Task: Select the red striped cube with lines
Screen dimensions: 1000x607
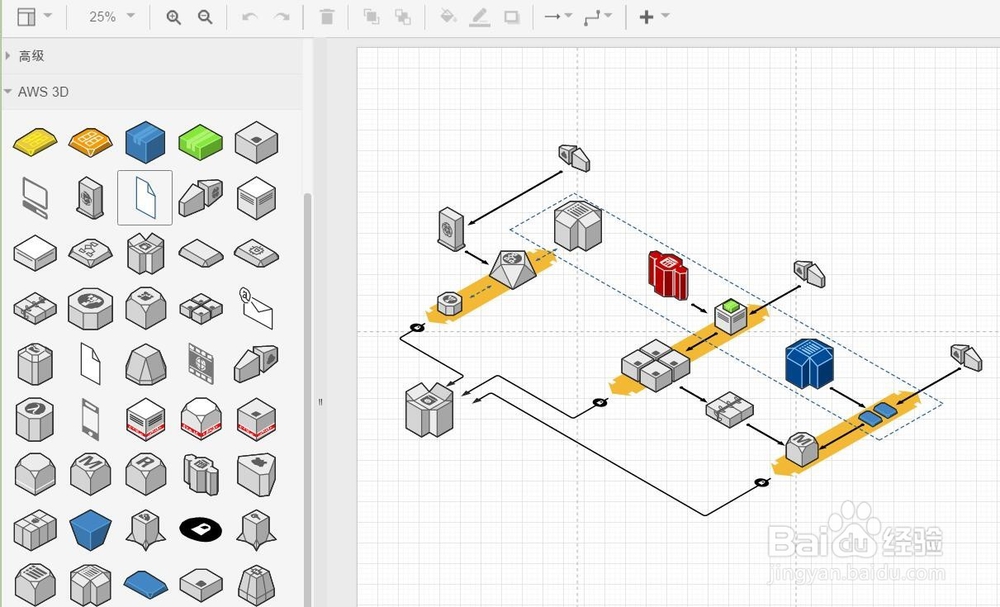Action: (x=145, y=419)
